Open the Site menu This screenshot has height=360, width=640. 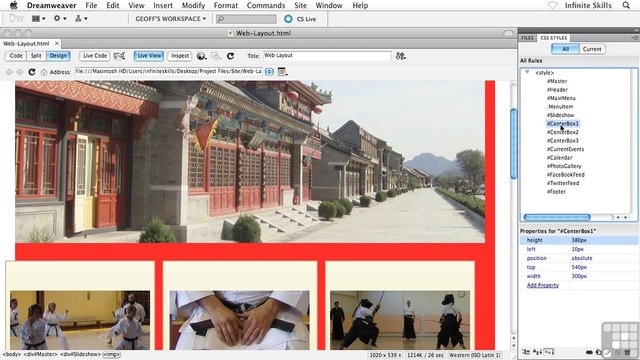tap(300, 5)
